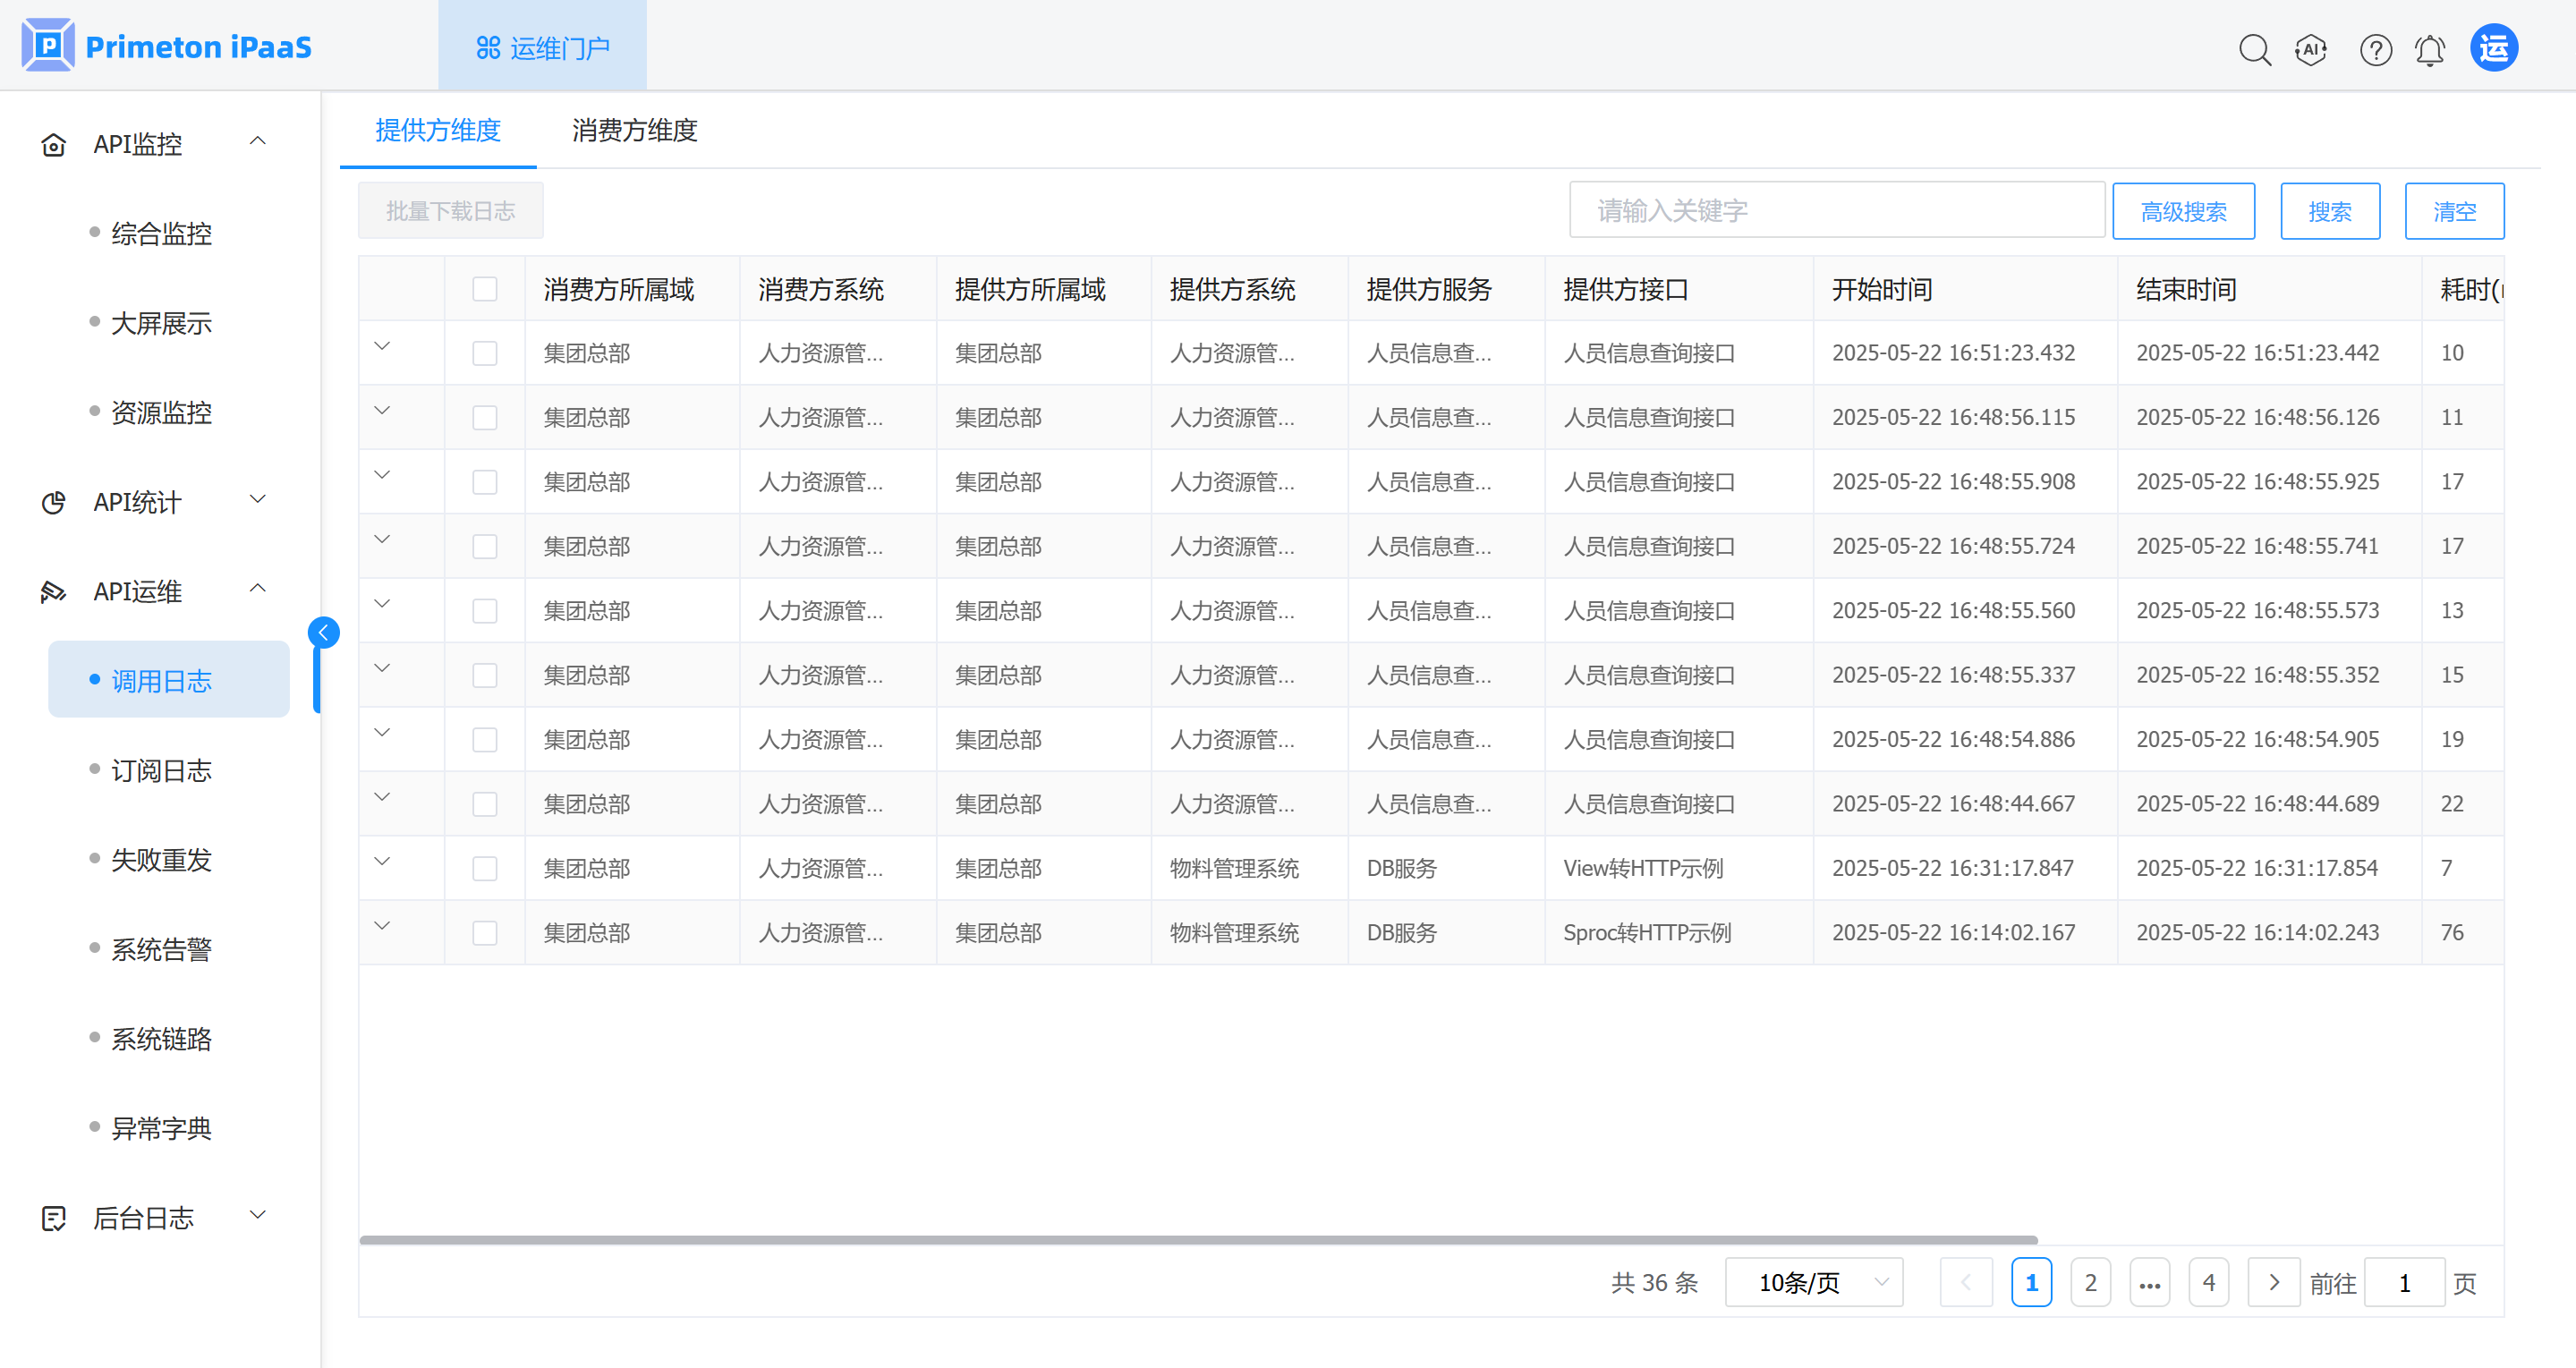This screenshot has width=2576, height=1368.
Task: Click the horizontal table scrollbar
Action: [1198, 1240]
